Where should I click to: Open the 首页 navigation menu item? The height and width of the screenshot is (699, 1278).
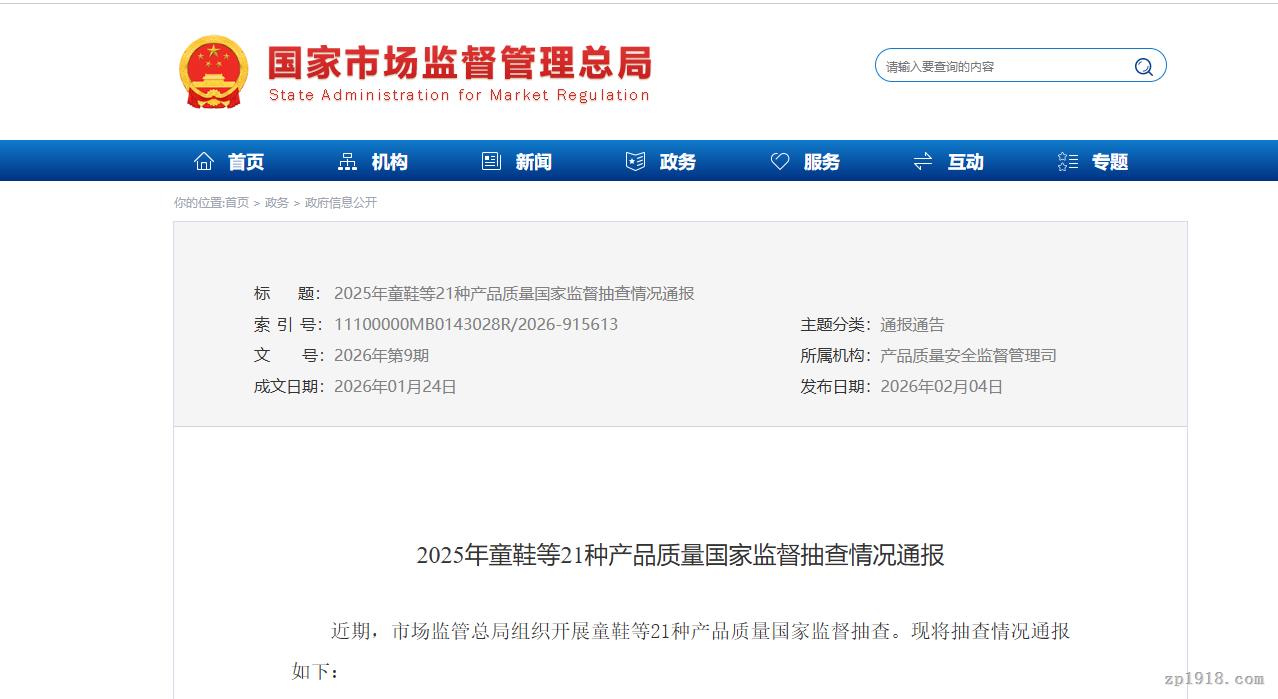point(245,161)
